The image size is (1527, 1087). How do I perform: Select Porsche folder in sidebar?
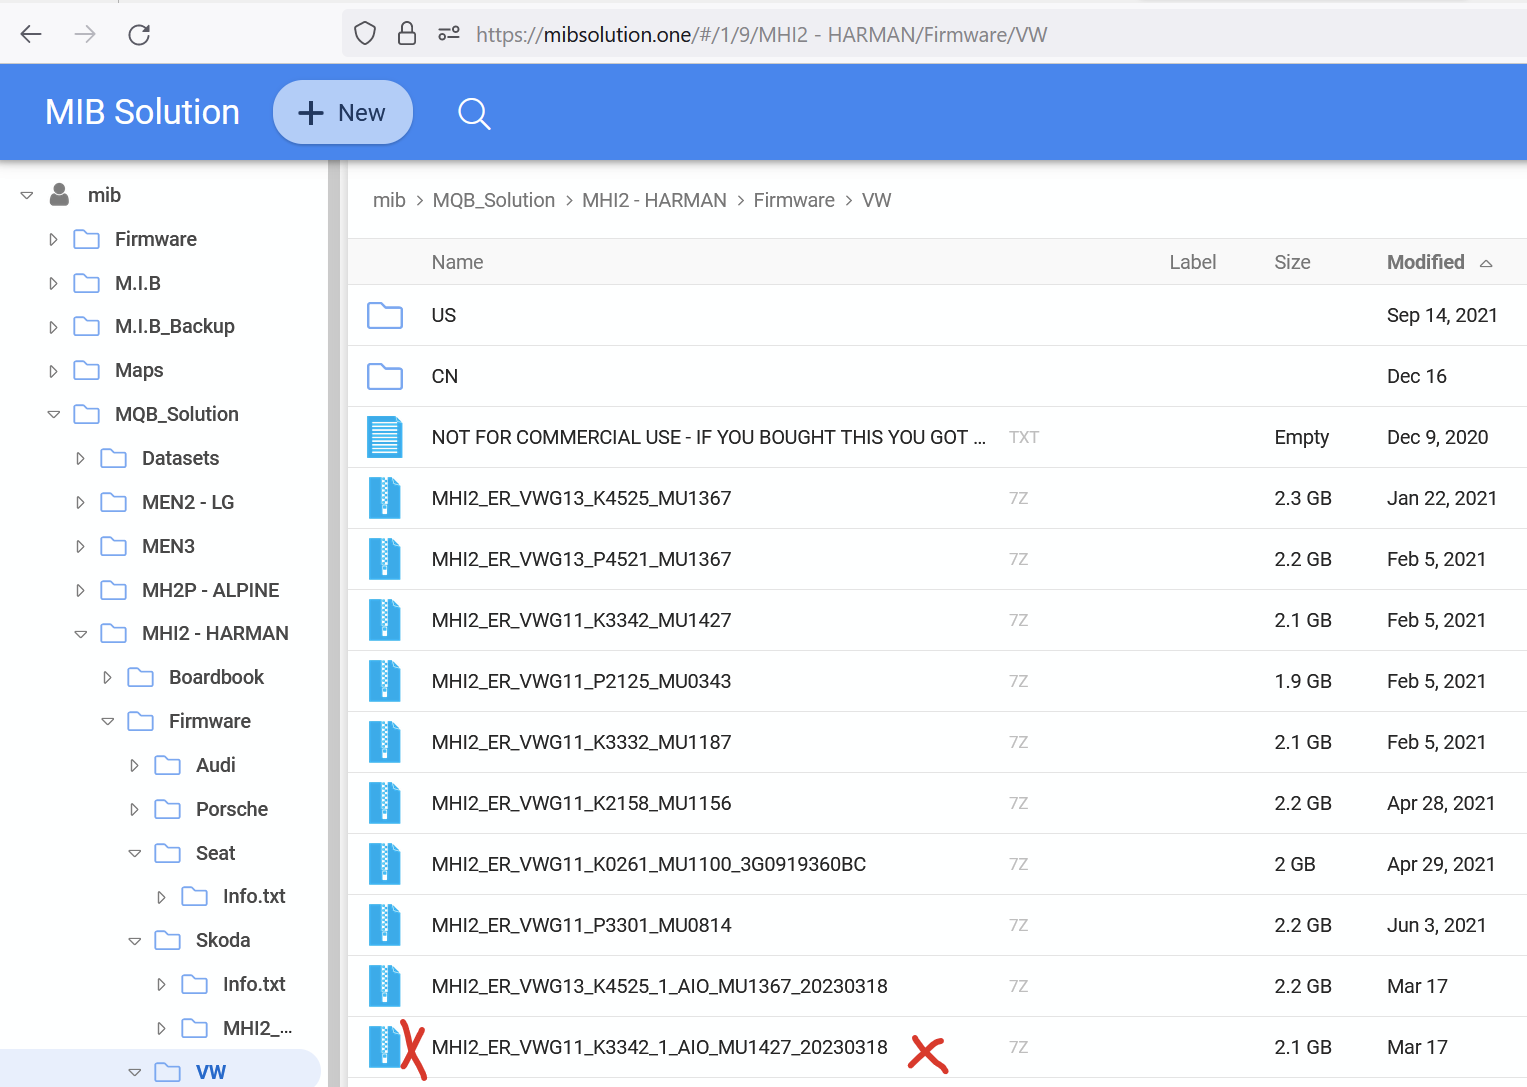(231, 809)
